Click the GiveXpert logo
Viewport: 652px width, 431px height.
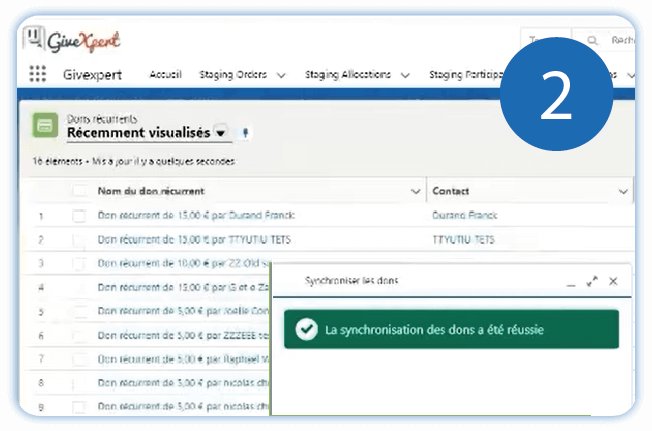(72, 40)
